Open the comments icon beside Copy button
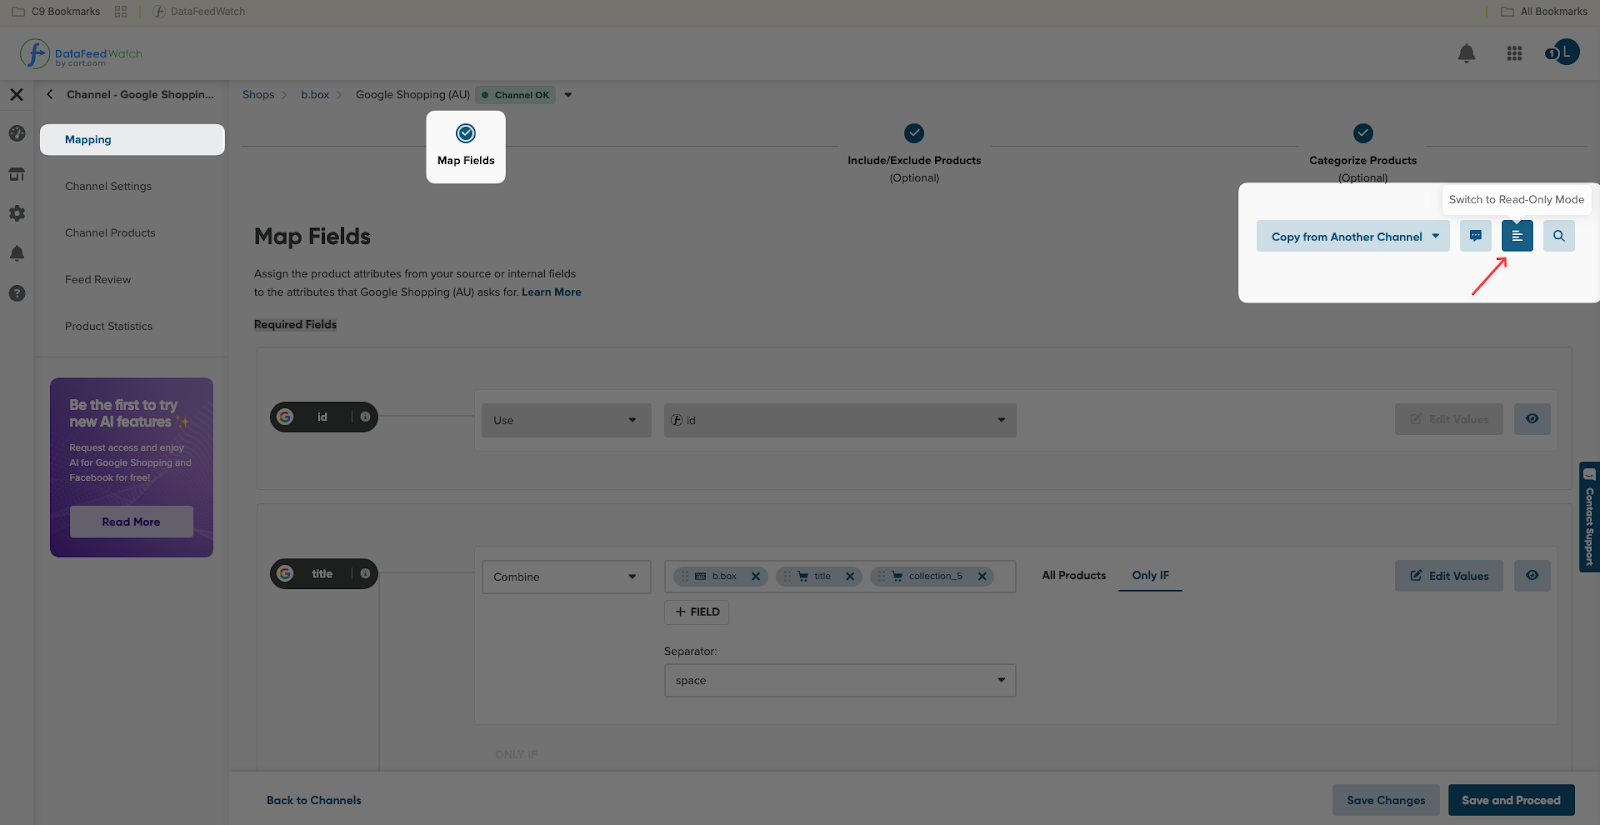Screen dimensions: 1600x825 [1475, 236]
